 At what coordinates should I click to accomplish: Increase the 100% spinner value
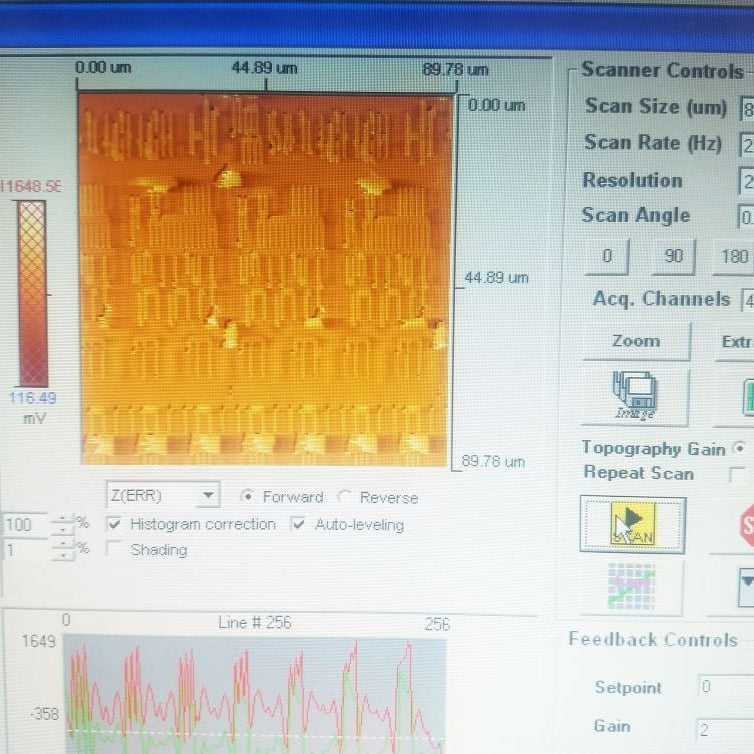click(63, 519)
